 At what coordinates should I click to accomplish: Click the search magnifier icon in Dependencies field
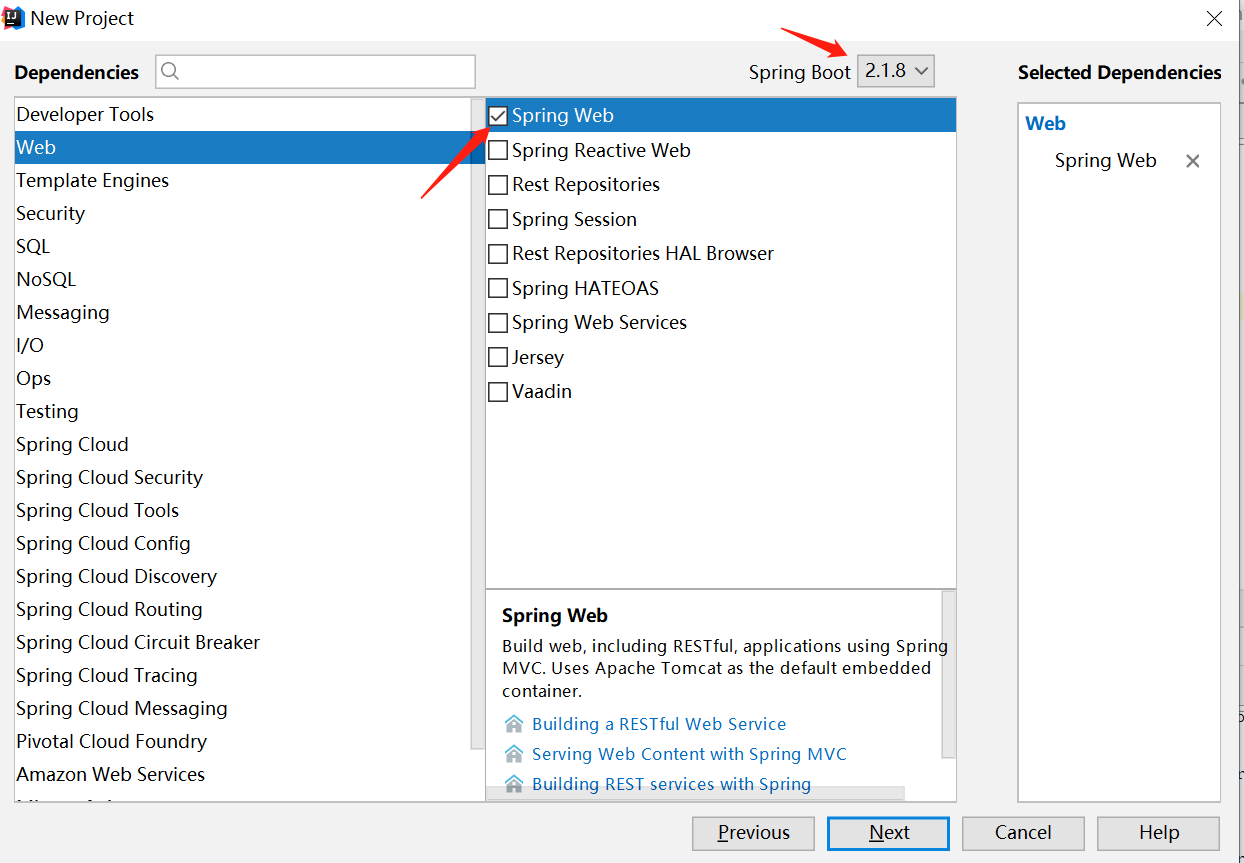click(170, 71)
